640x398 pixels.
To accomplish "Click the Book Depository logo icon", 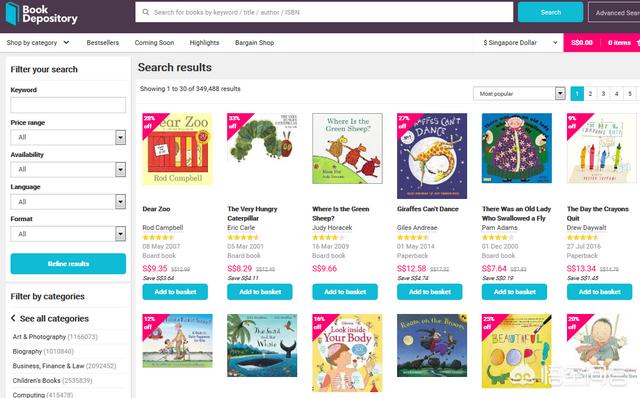I will point(12,13).
